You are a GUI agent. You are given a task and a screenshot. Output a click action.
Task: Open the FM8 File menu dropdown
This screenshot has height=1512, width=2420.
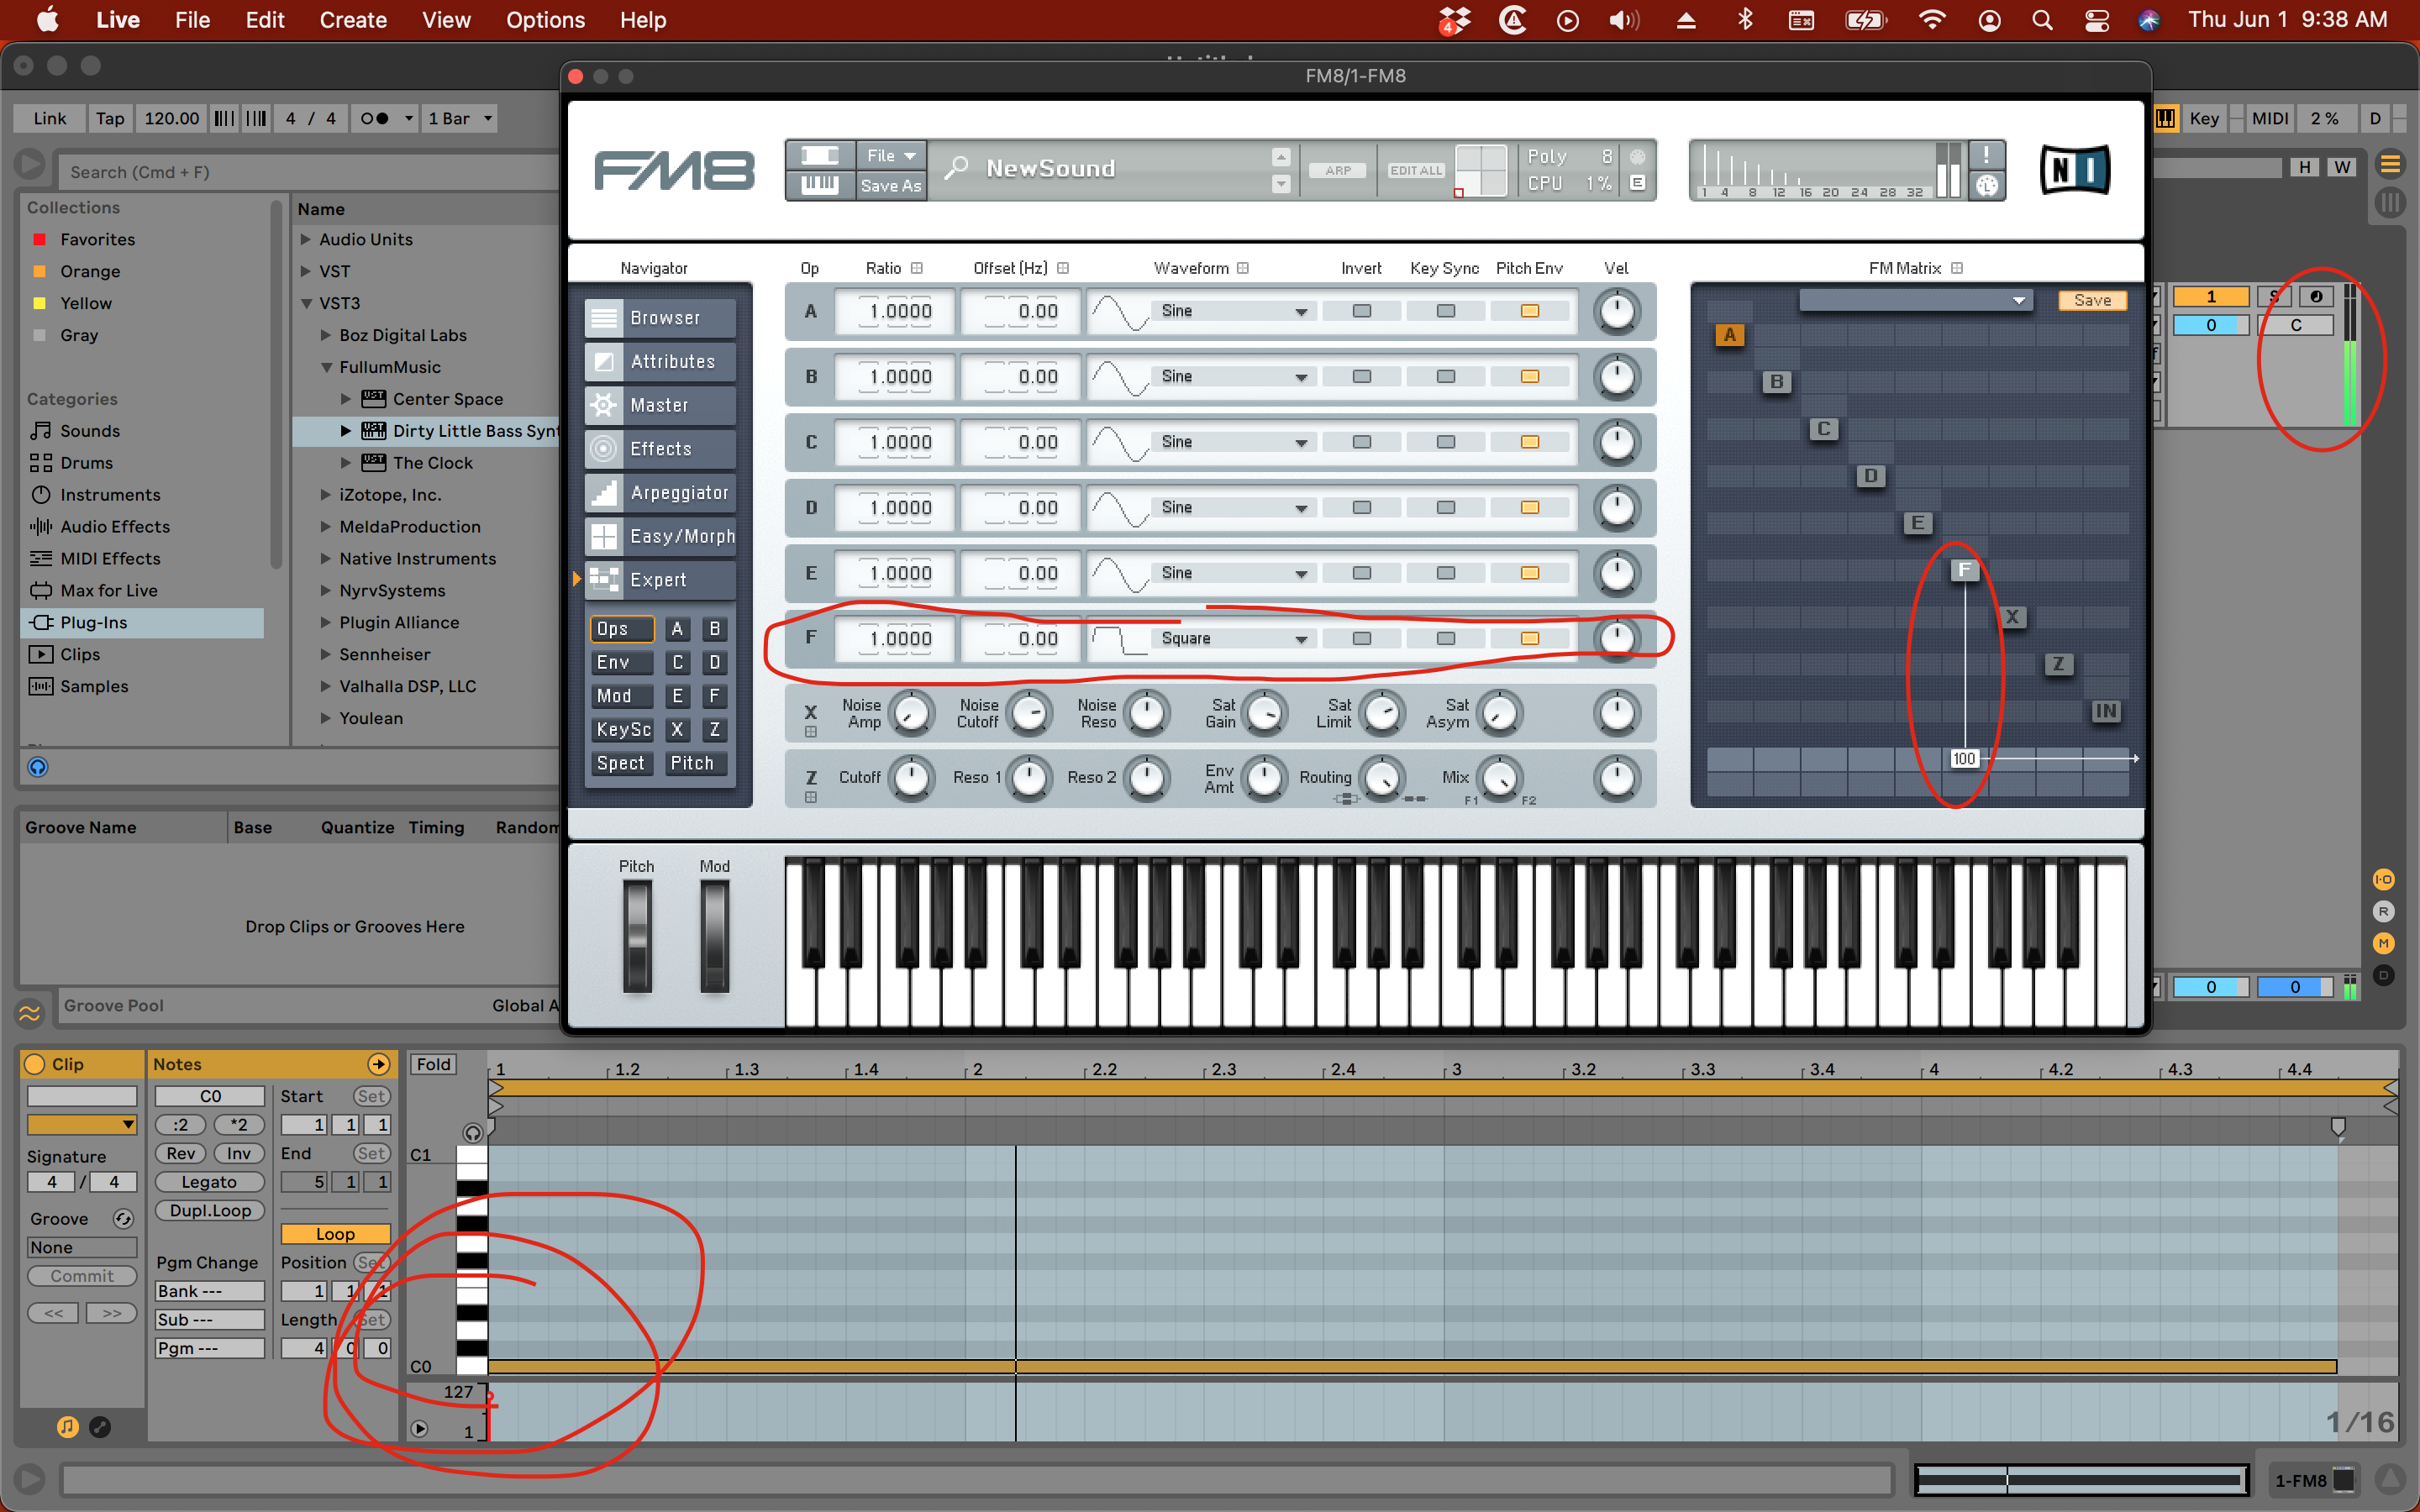click(891, 155)
